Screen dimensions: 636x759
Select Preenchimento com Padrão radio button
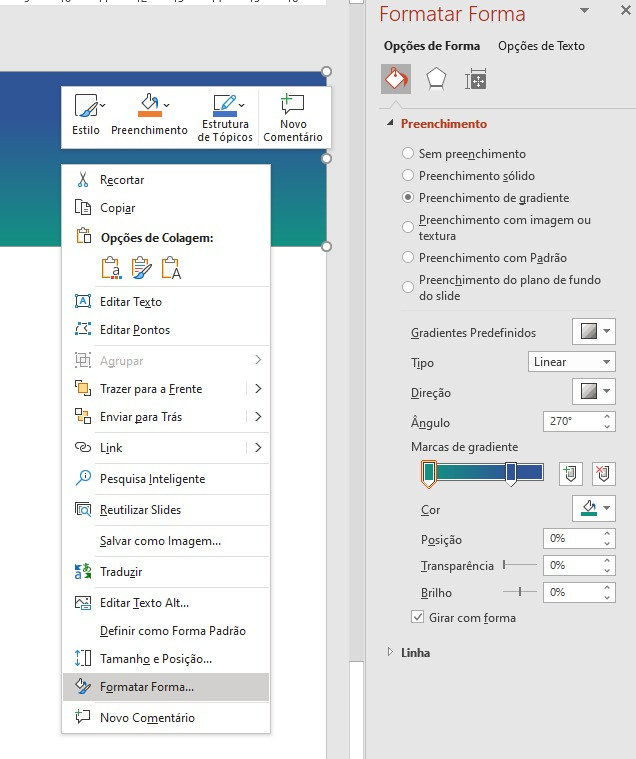click(408, 258)
